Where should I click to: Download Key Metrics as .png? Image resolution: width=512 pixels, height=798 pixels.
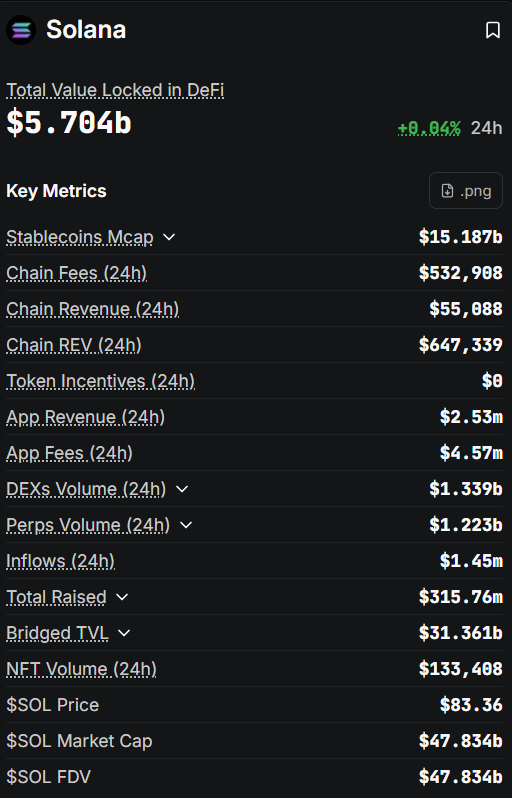466,191
